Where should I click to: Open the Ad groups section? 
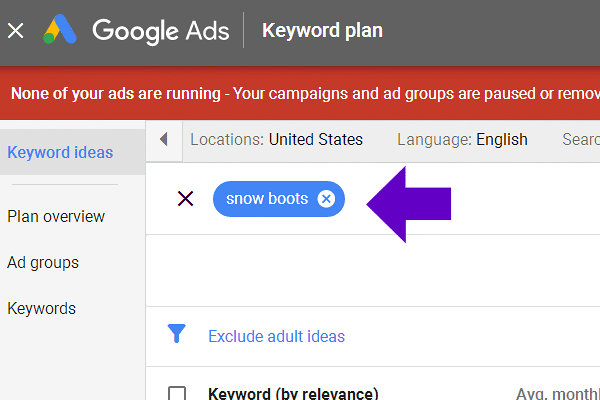[43, 262]
